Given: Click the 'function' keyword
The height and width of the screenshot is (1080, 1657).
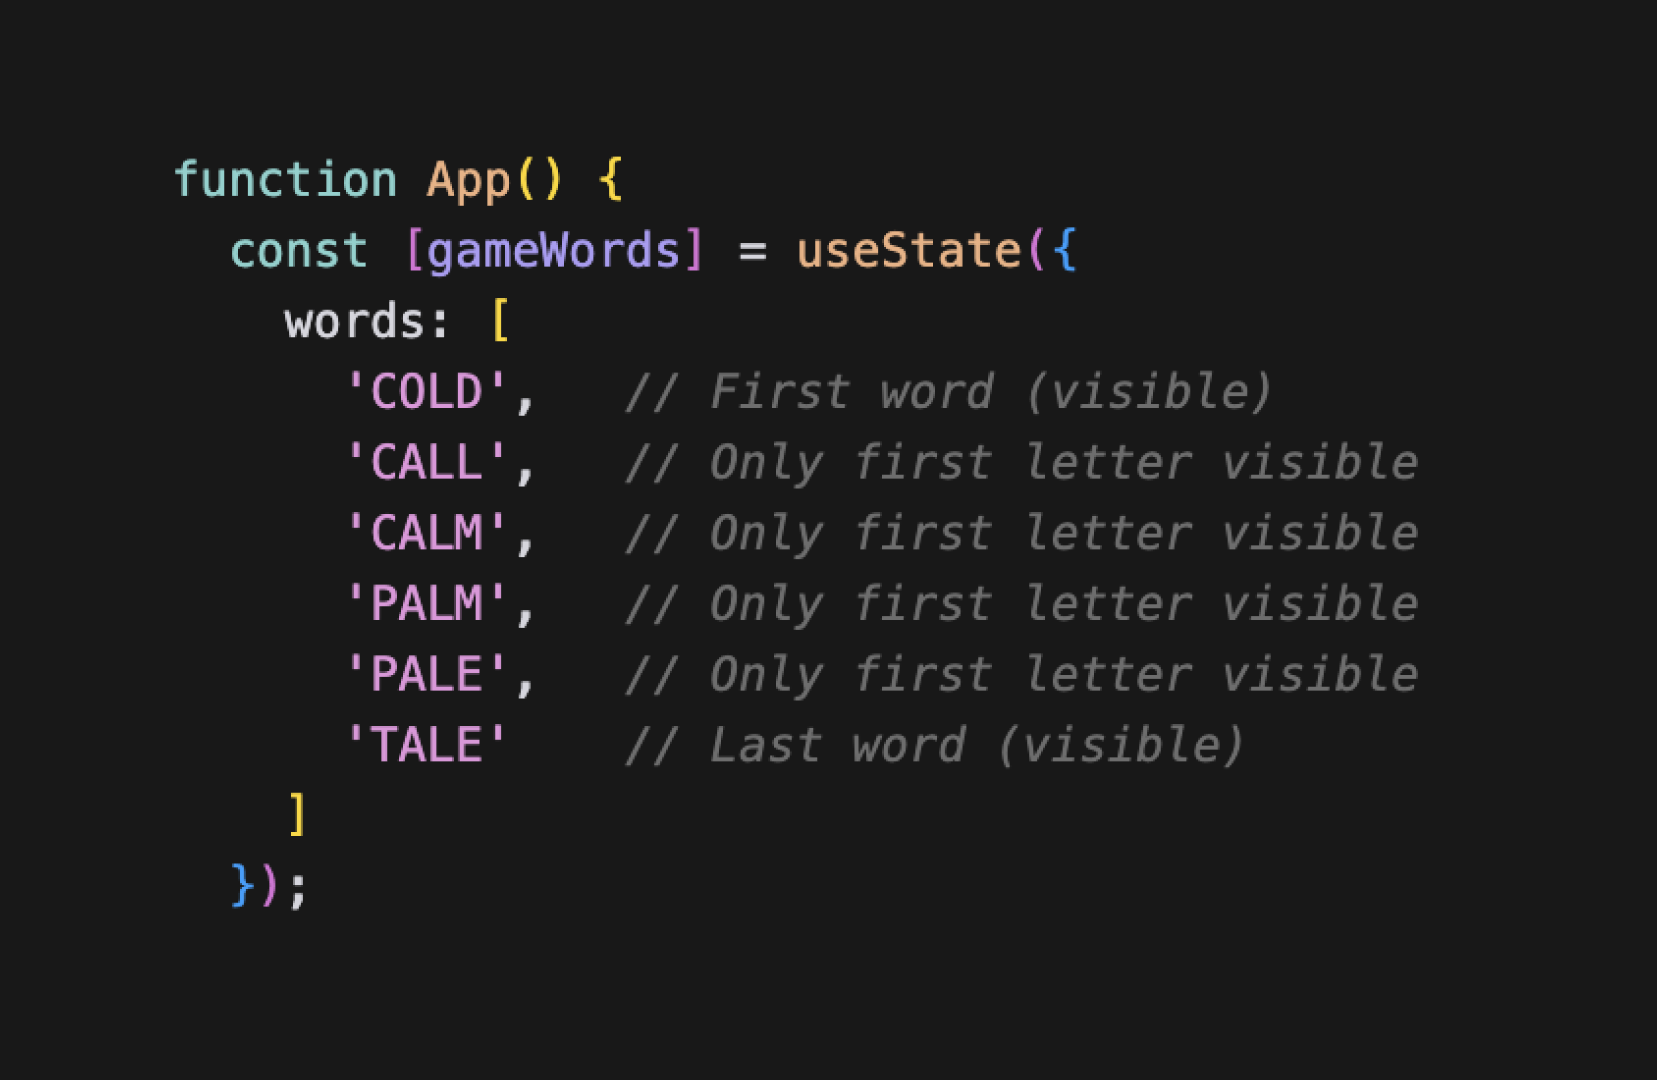Looking at the screenshot, I should pos(285,180).
